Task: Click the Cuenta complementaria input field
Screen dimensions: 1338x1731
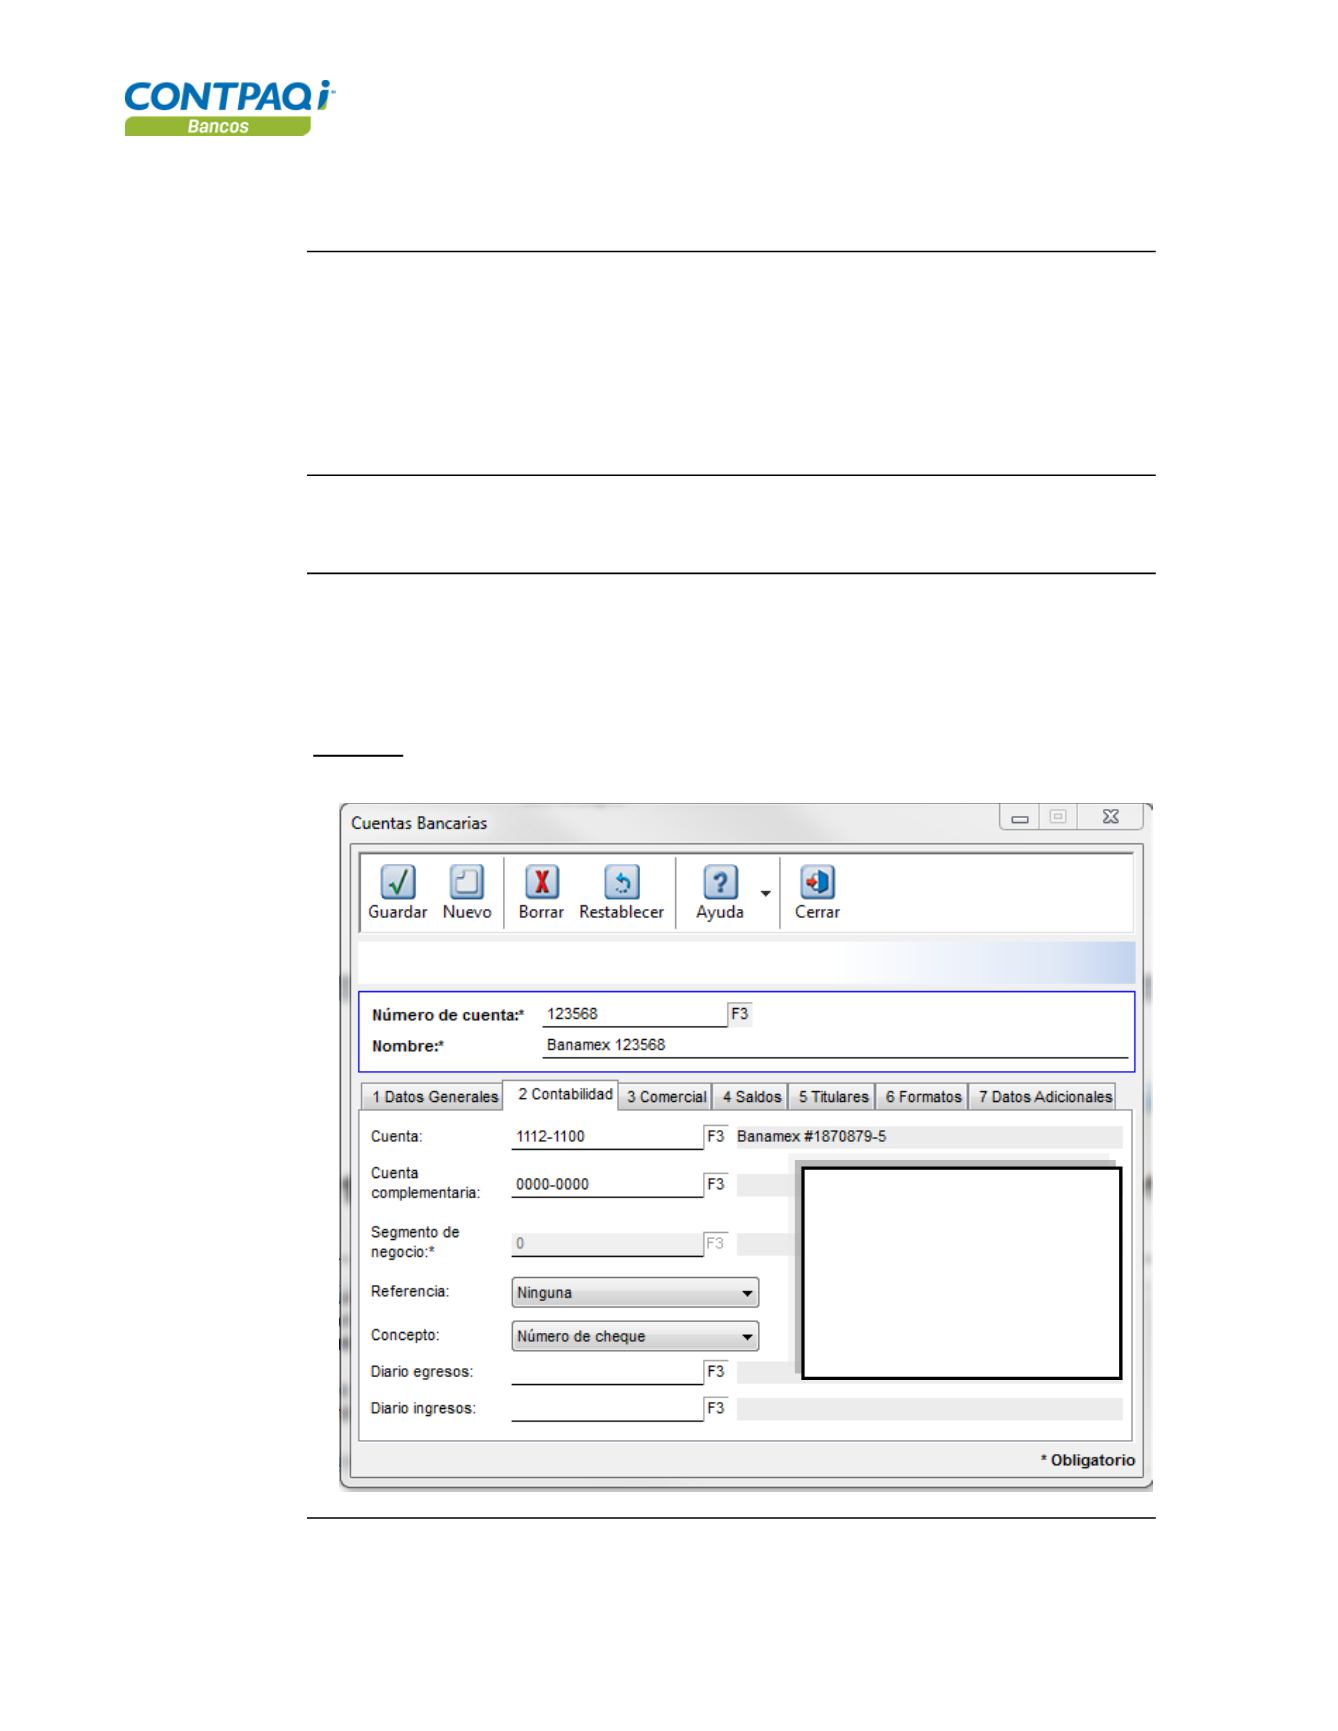Action: coord(606,1185)
